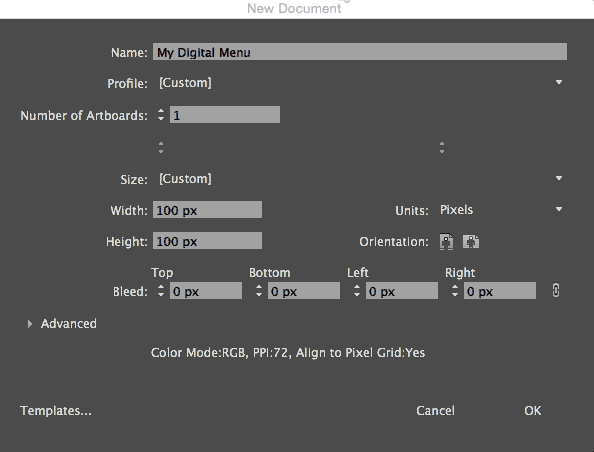Click the Right bleed input field

(x=500, y=291)
